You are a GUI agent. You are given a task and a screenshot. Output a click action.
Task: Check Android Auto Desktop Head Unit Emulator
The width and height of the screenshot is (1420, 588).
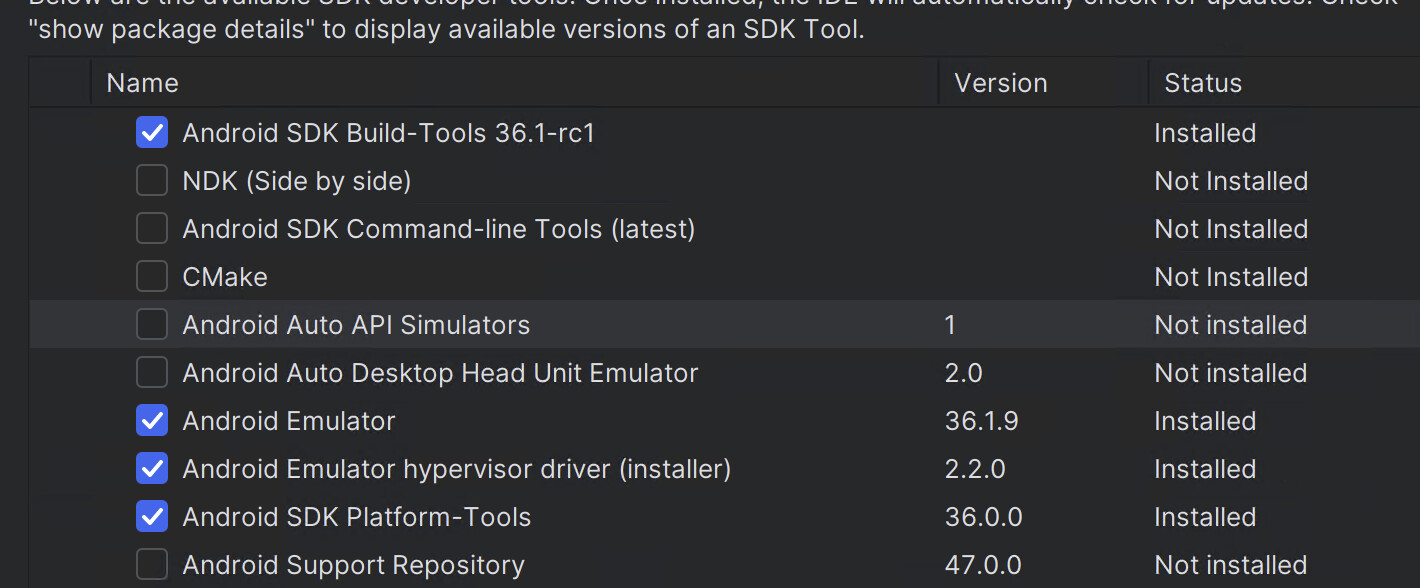tap(152, 373)
